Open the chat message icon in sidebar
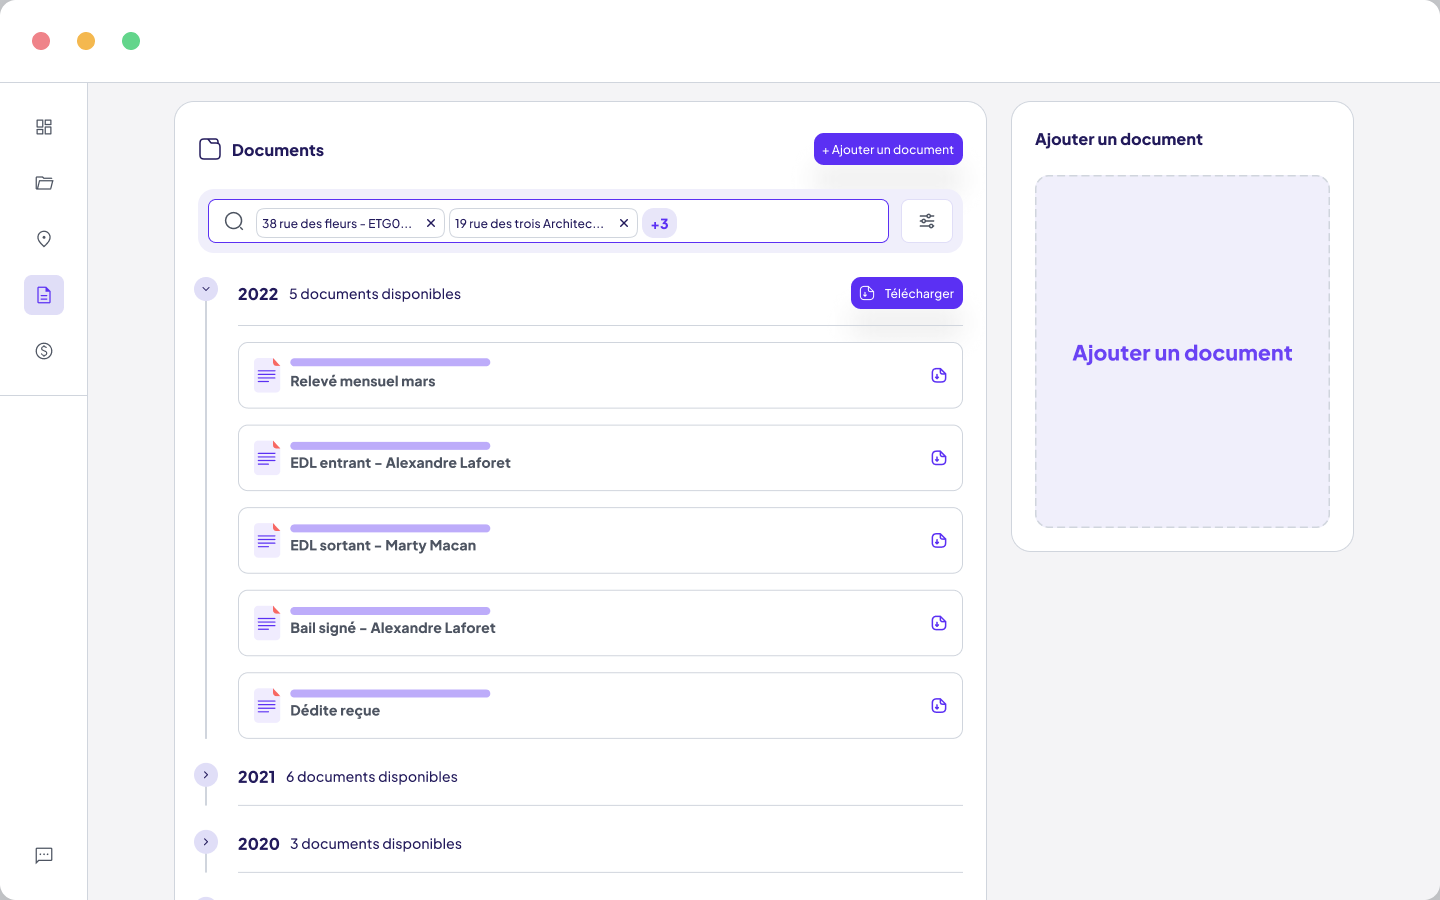Screen dimensions: 1440x900 [x=44, y=855]
